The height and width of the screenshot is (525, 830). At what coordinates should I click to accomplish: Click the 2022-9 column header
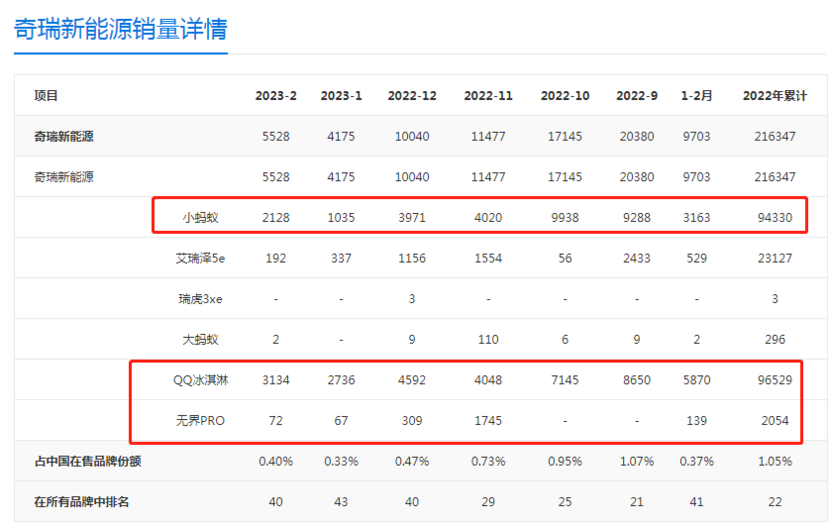click(x=637, y=96)
